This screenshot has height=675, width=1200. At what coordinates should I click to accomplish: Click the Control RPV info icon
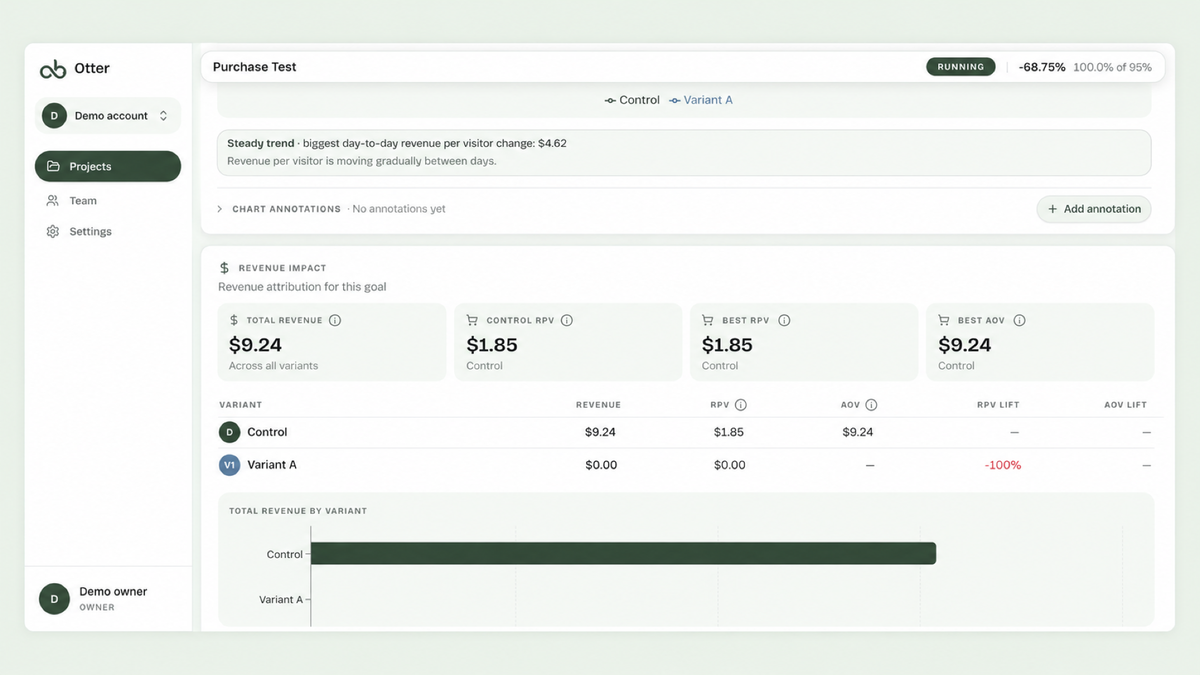click(567, 321)
